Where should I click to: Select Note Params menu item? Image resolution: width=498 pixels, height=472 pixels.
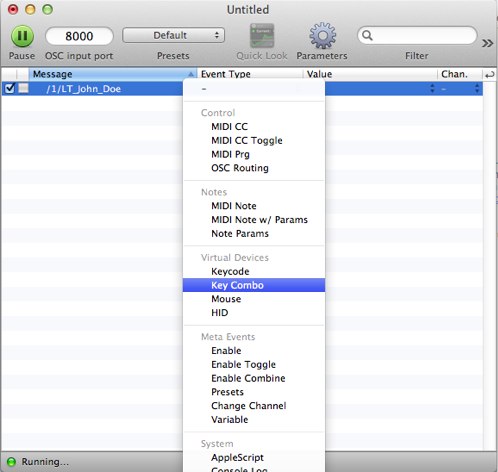254,234
